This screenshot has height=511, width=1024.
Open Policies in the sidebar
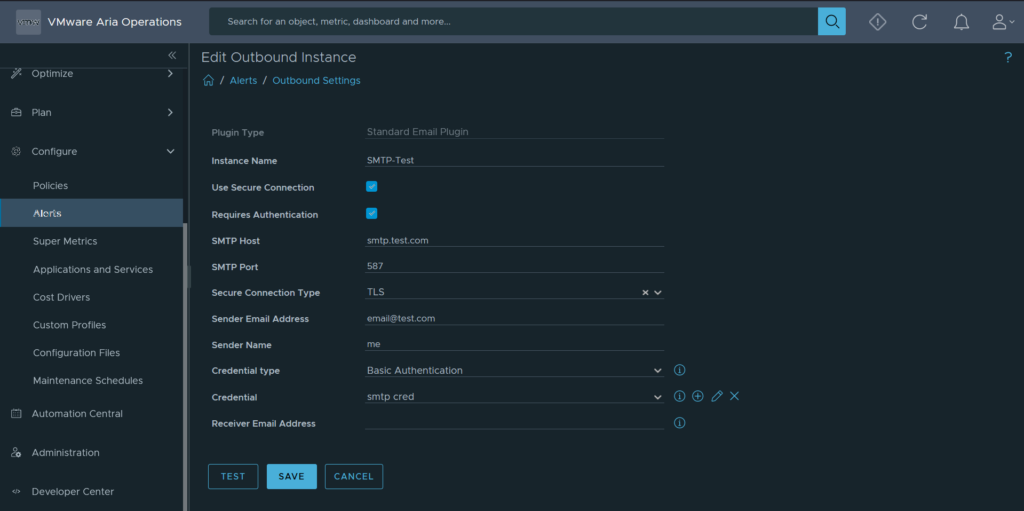(50, 186)
